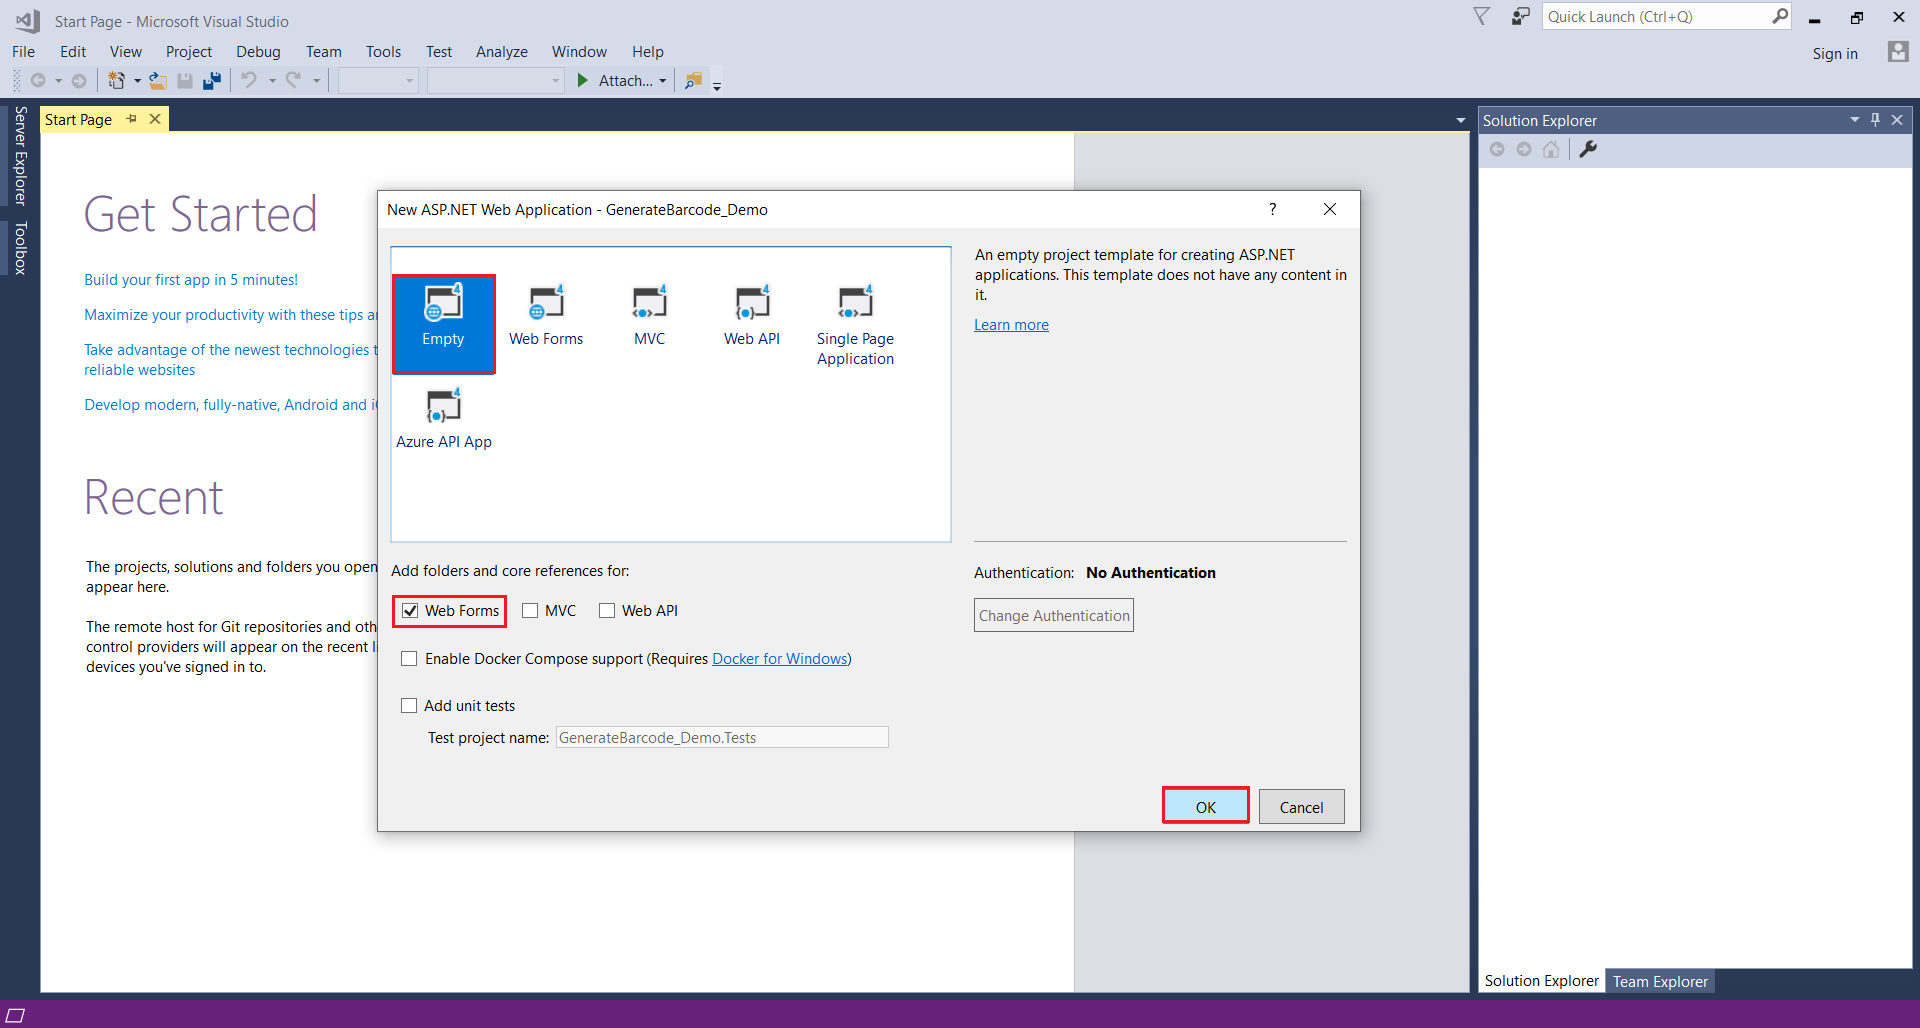Viewport: 1920px width, 1028px height.
Task: Expand the Attach button dropdown arrow
Action: [x=662, y=81]
